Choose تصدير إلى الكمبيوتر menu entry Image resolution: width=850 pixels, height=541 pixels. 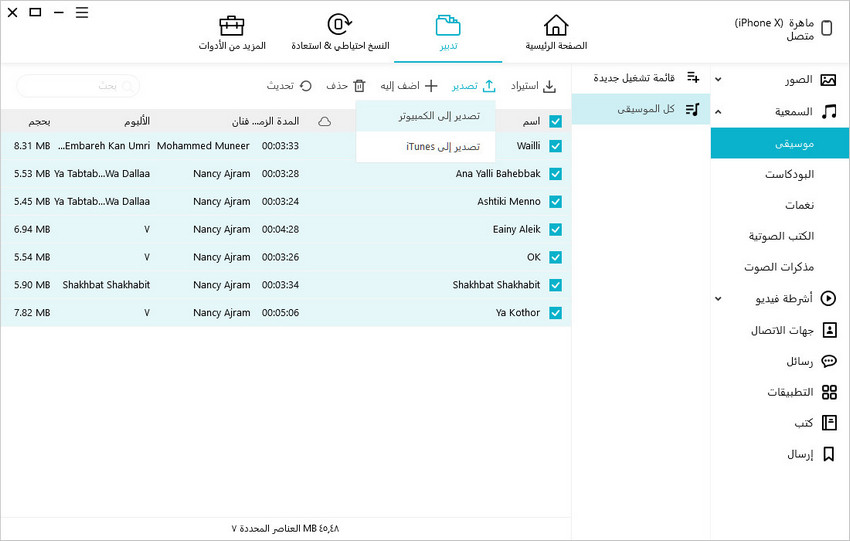tap(426, 115)
